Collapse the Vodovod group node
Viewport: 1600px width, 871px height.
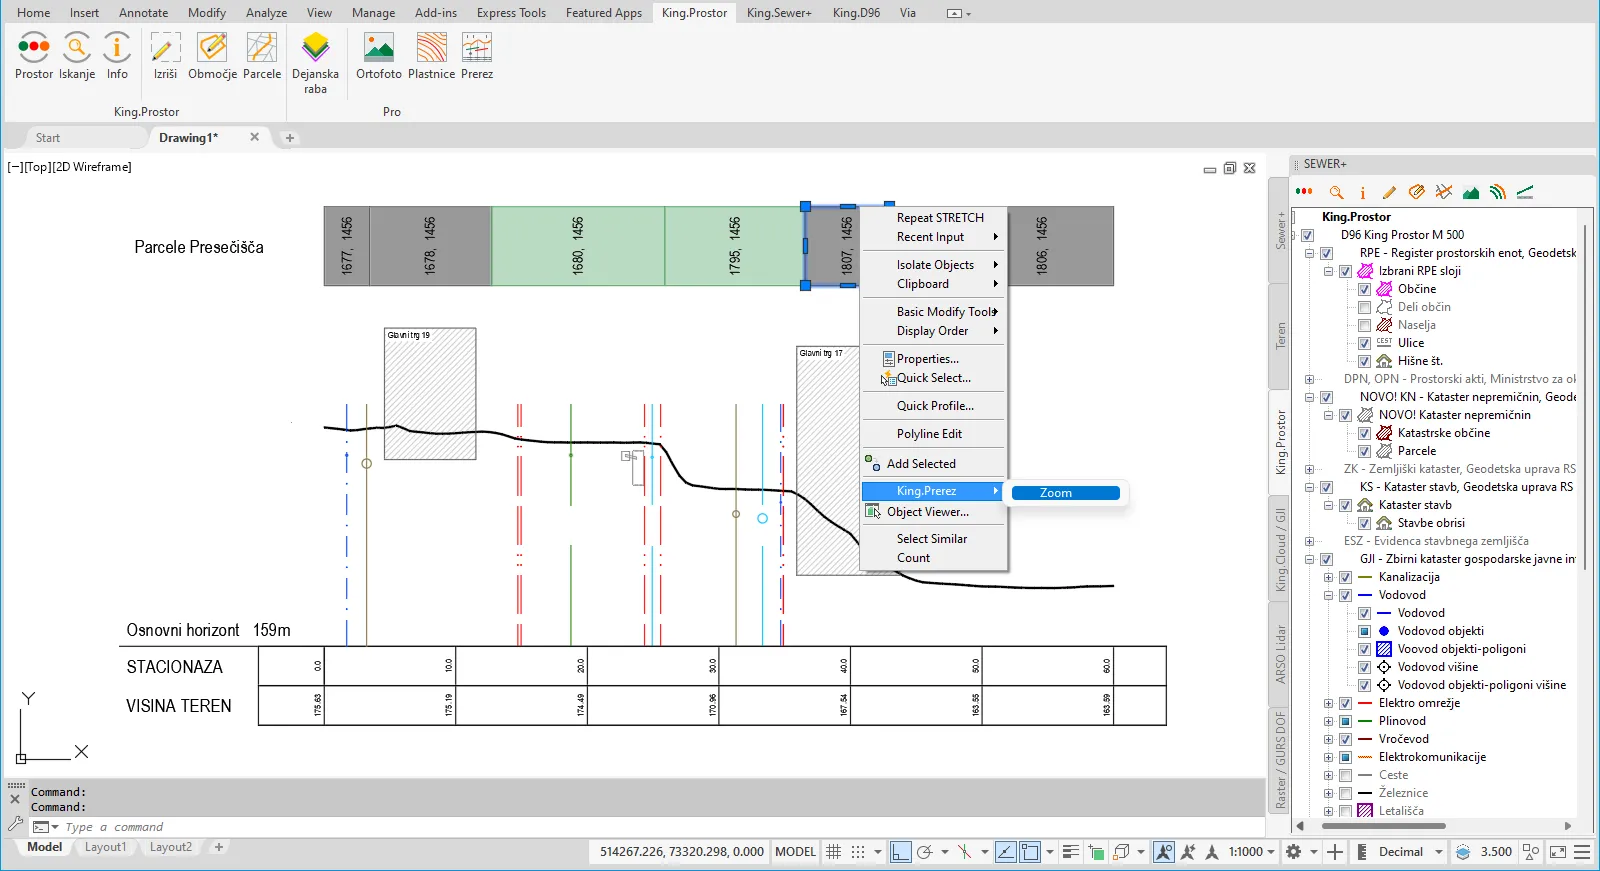pos(1328,595)
